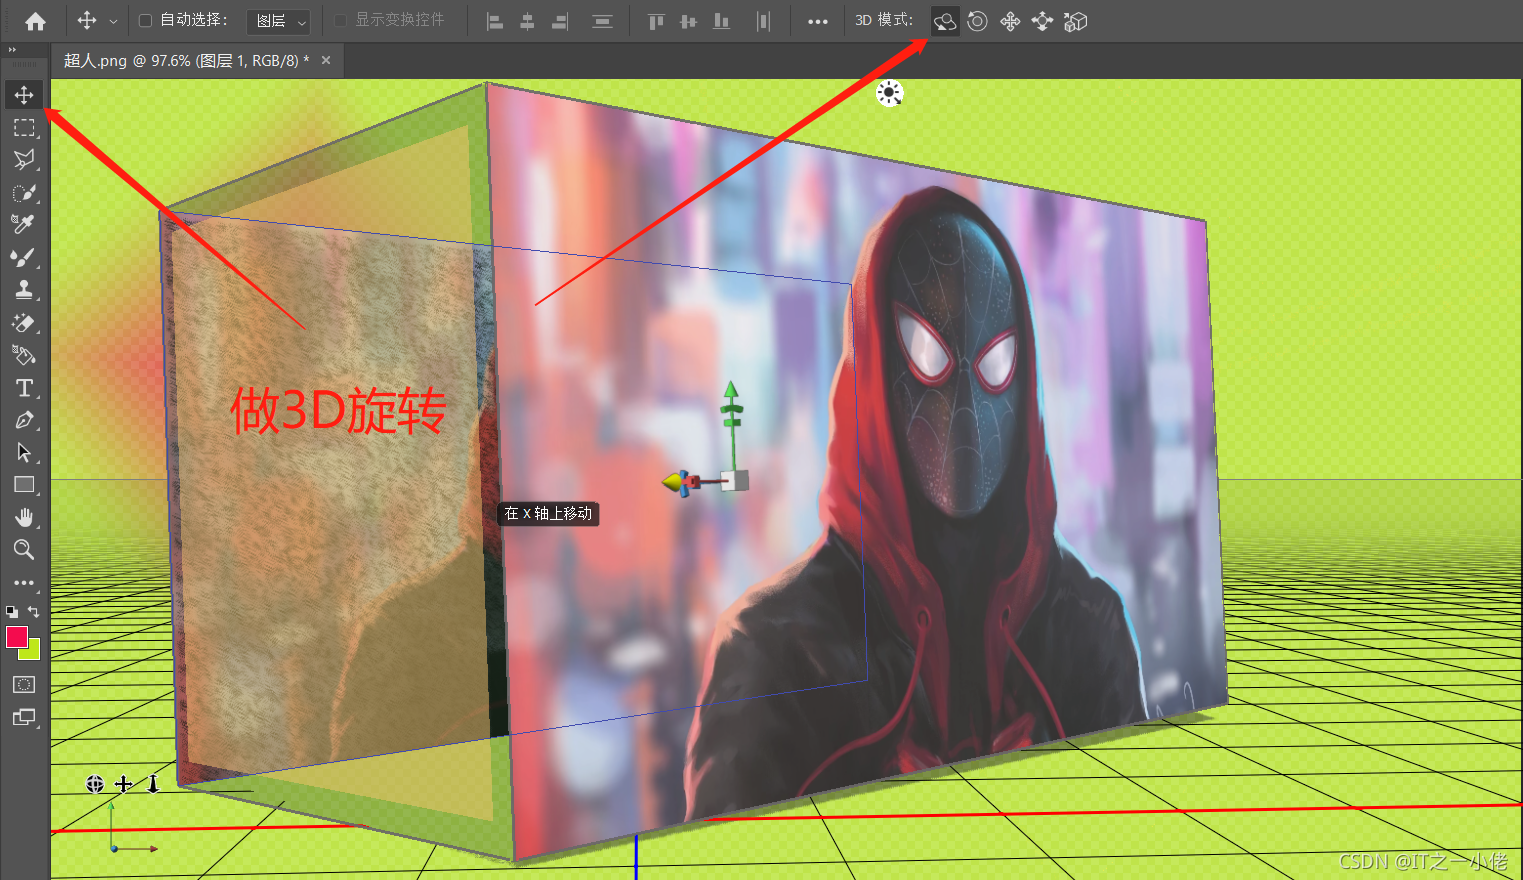This screenshot has width=1523, height=880.
Task: Close the 超人.png document tab
Action: pos(326,61)
